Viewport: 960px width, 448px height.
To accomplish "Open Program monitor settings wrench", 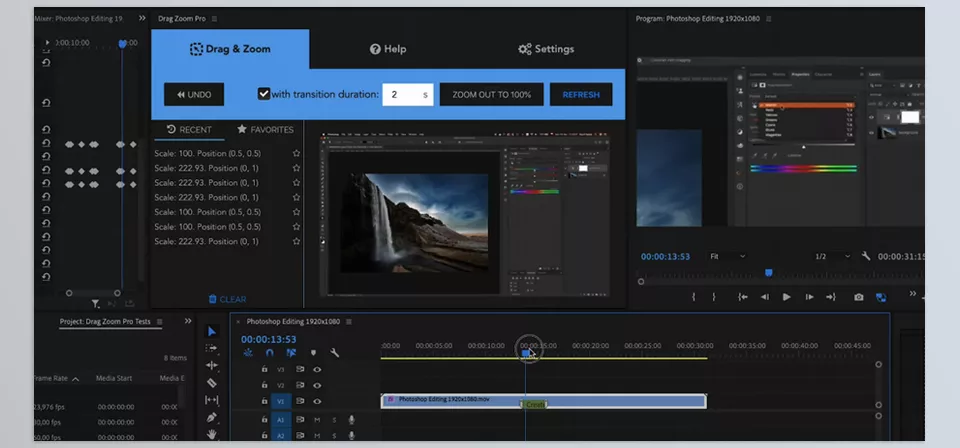I will (x=866, y=256).
